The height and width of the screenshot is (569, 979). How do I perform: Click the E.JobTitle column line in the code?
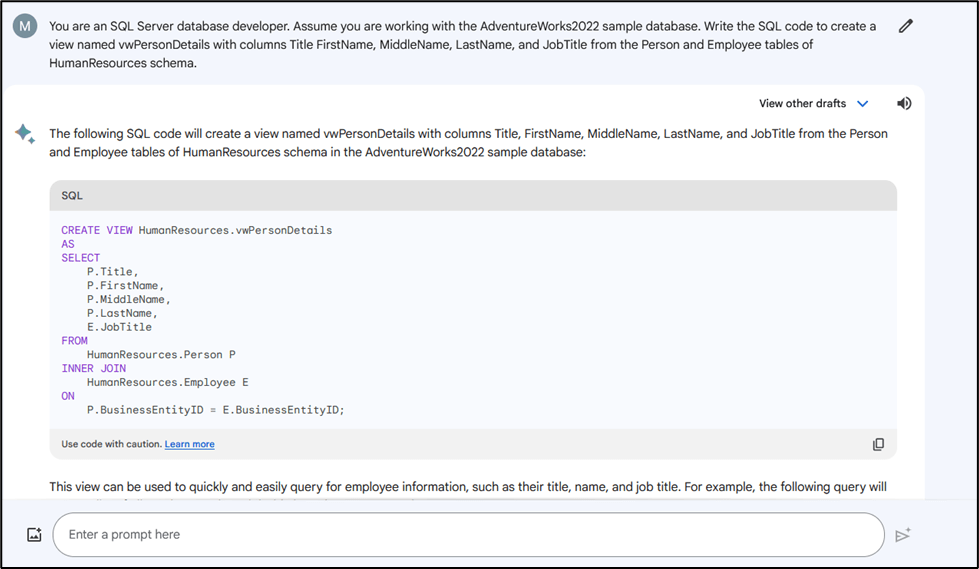pos(119,327)
